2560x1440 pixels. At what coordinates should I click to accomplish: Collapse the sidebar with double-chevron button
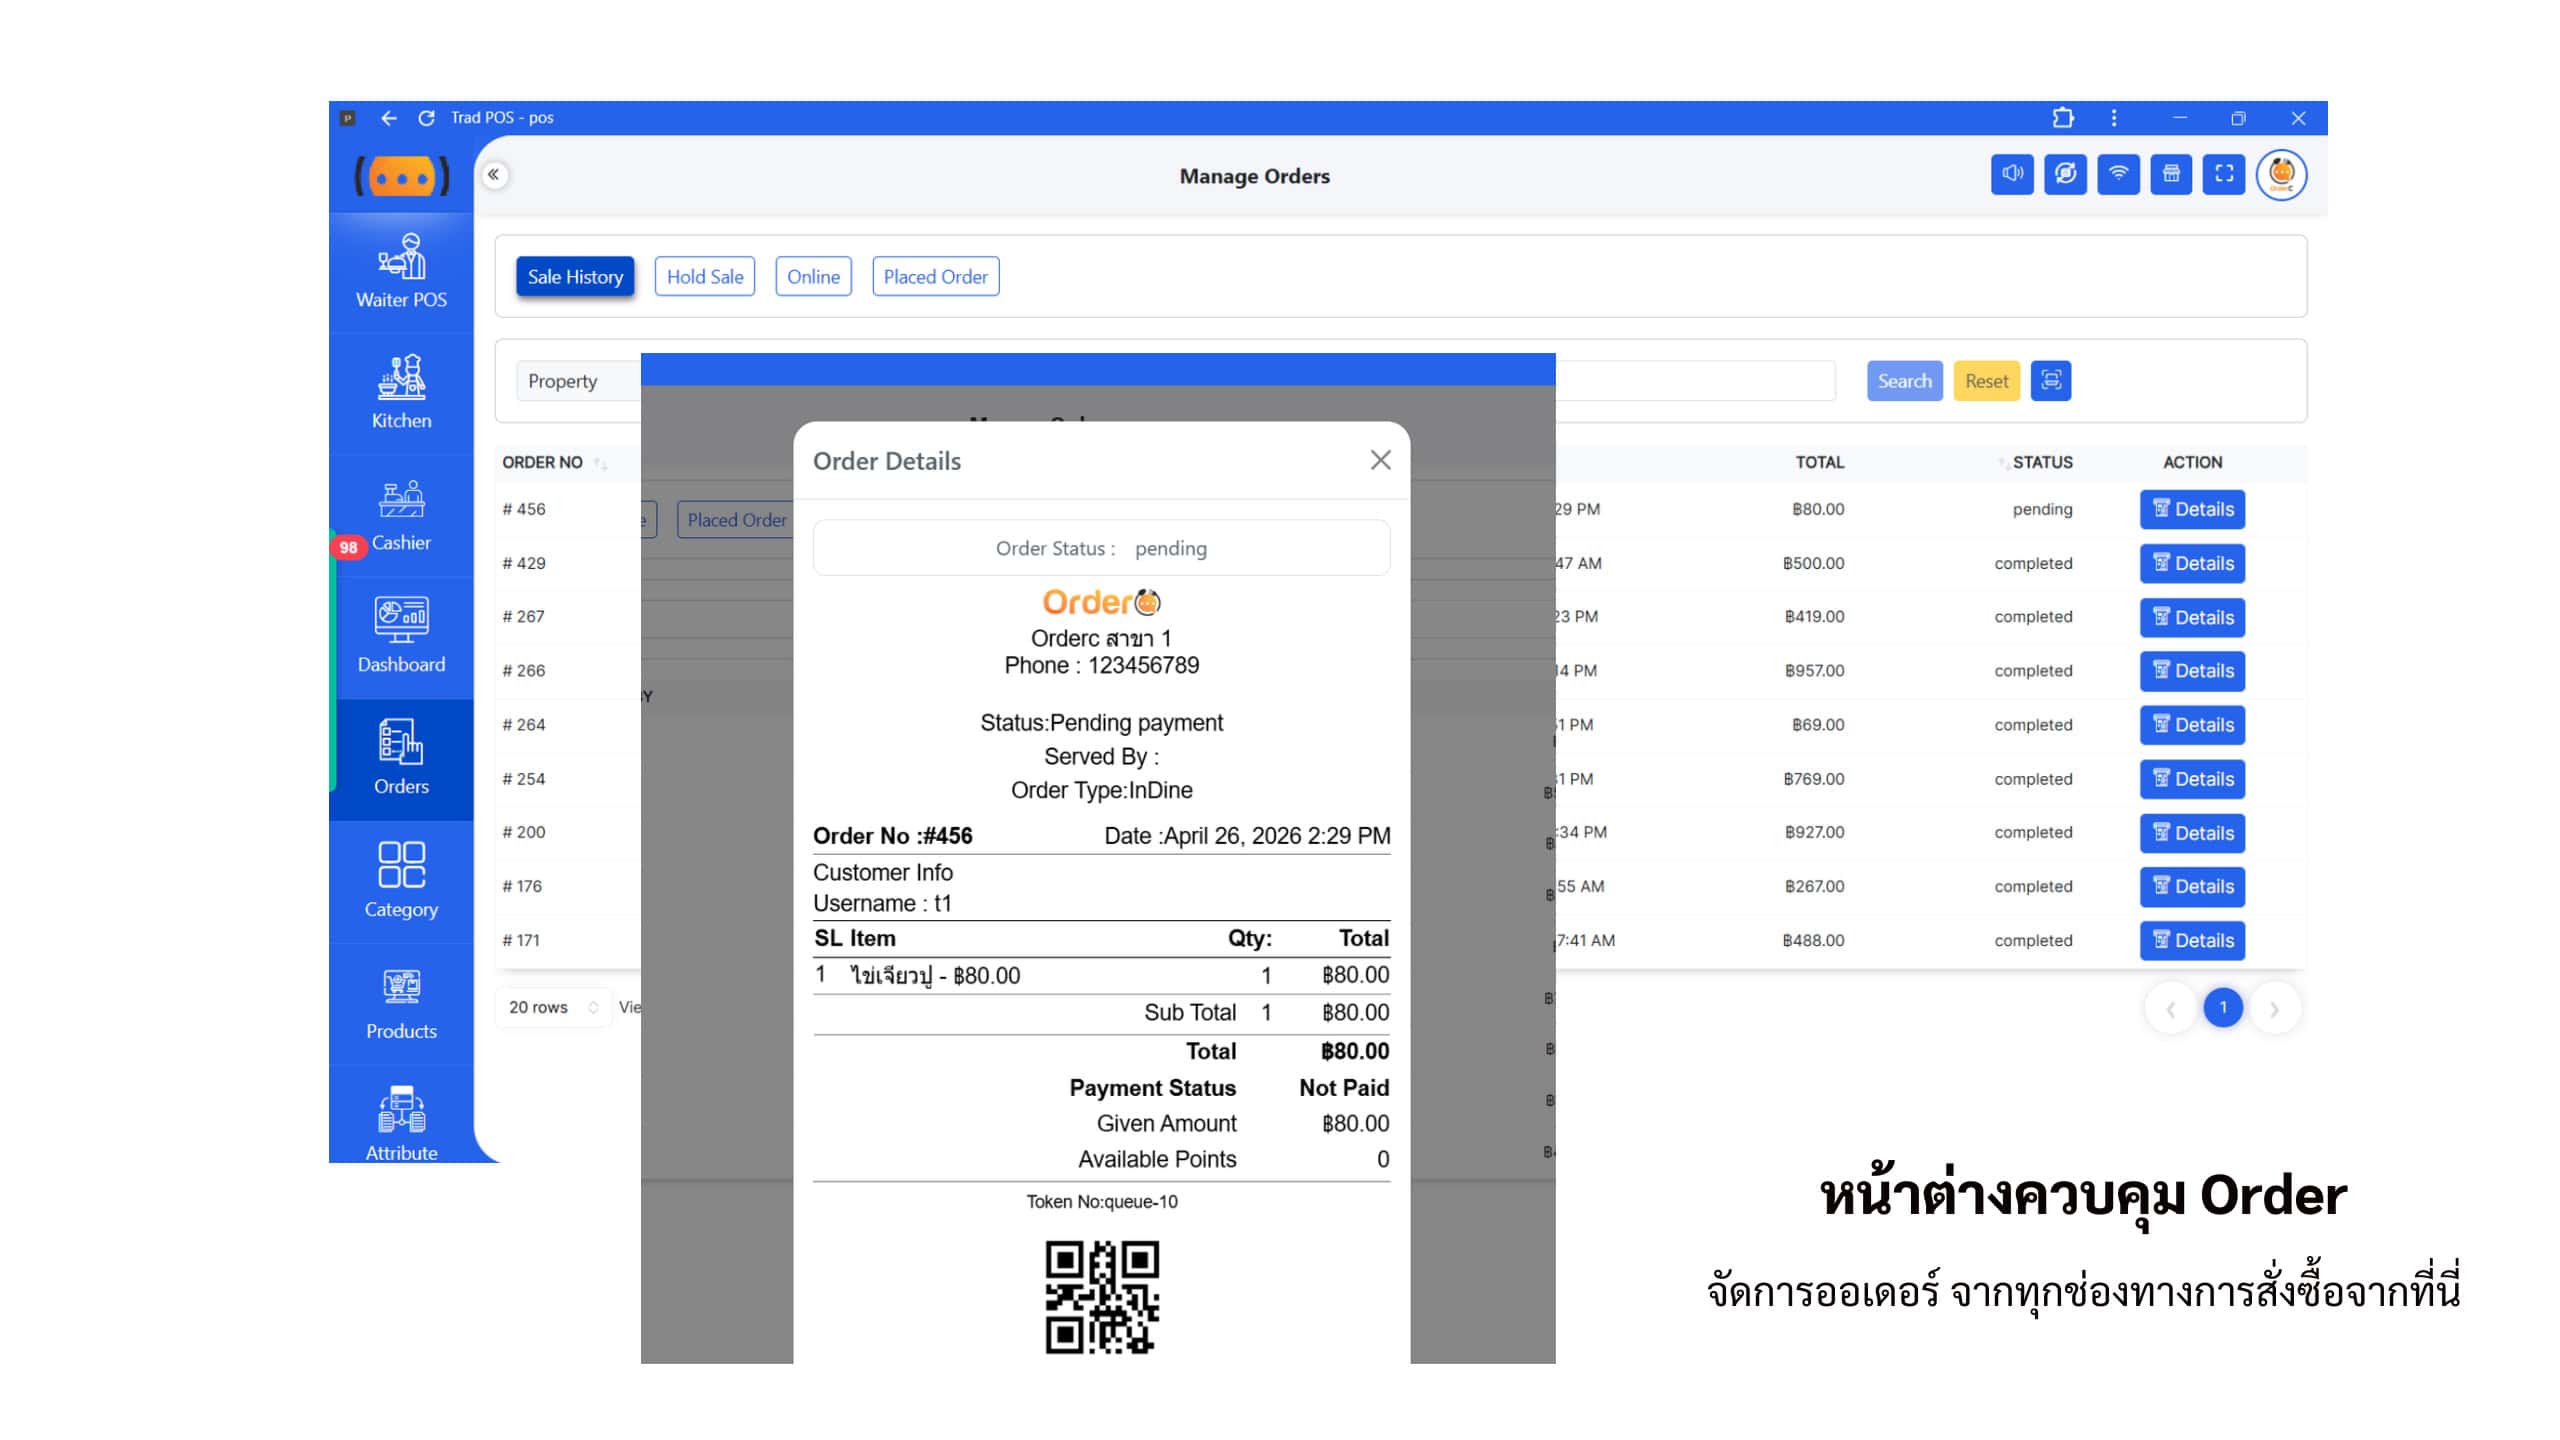click(494, 175)
